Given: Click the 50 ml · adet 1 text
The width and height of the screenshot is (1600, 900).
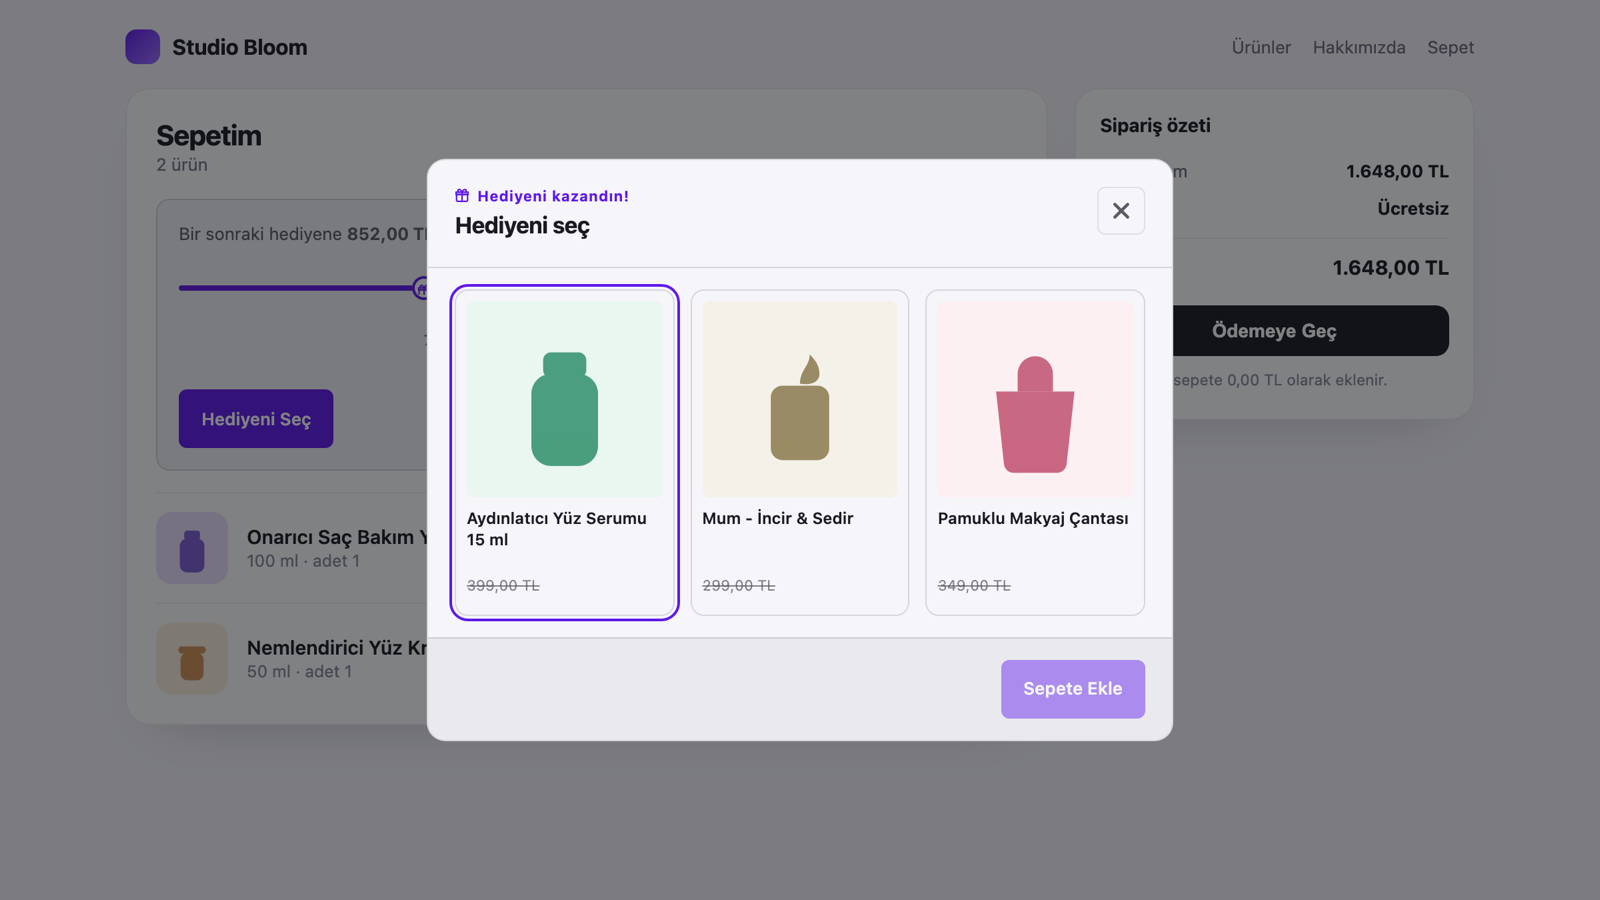Looking at the screenshot, I should coord(299,672).
